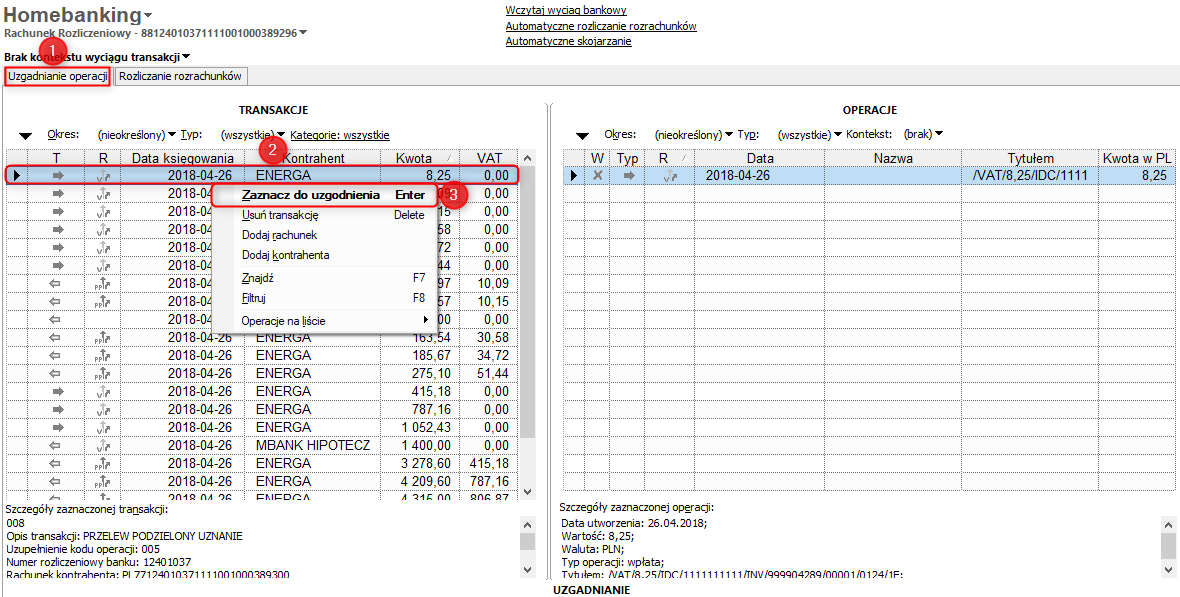This screenshot has height=597, width=1180.
Task: Click the Typ arrow icon in the Operacje row
Action: click(629, 175)
